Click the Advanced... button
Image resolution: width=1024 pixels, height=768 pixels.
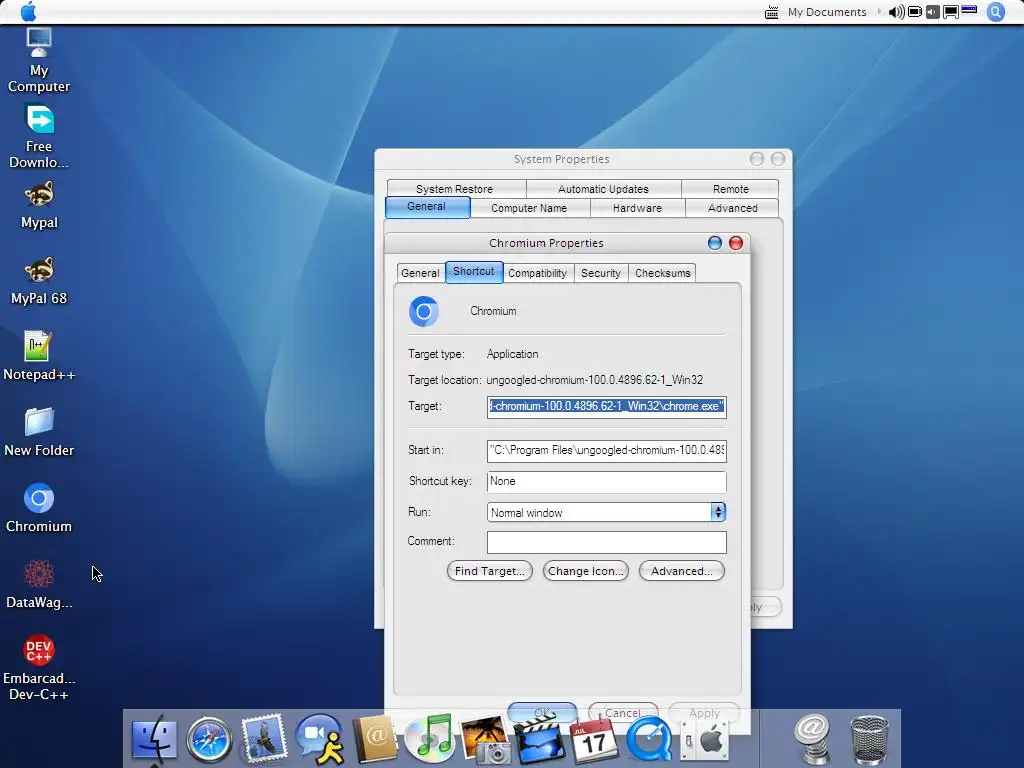point(682,571)
